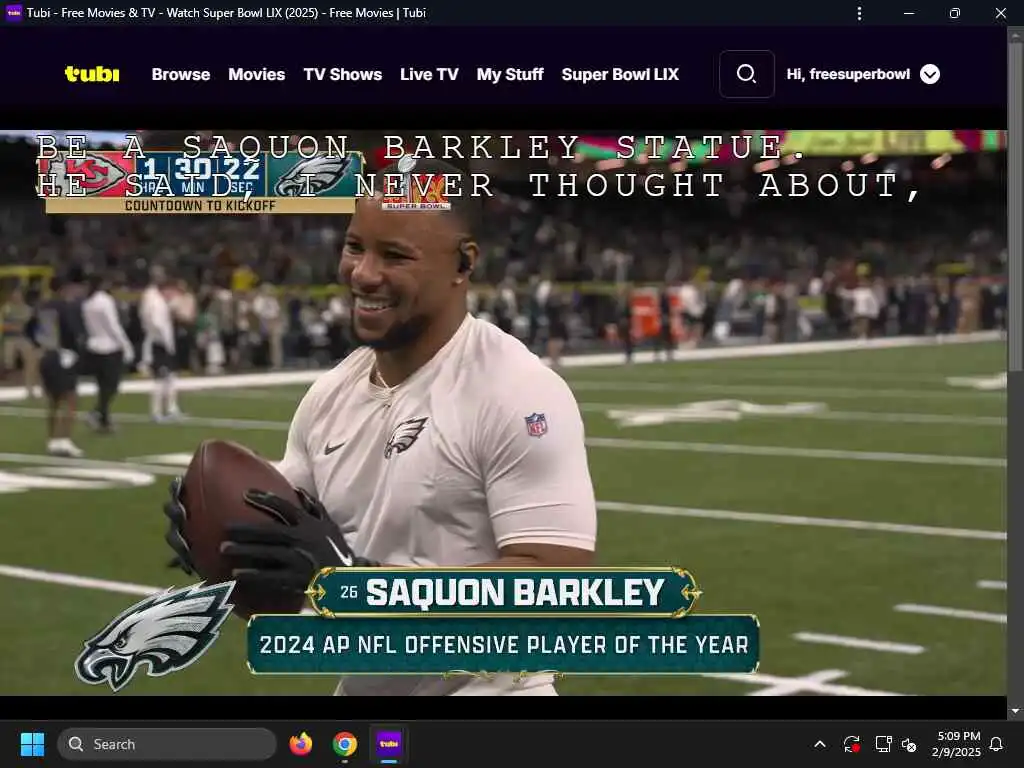1024x768 pixels.
Task: Show hidden system tray icons
Action: coord(820,744)
